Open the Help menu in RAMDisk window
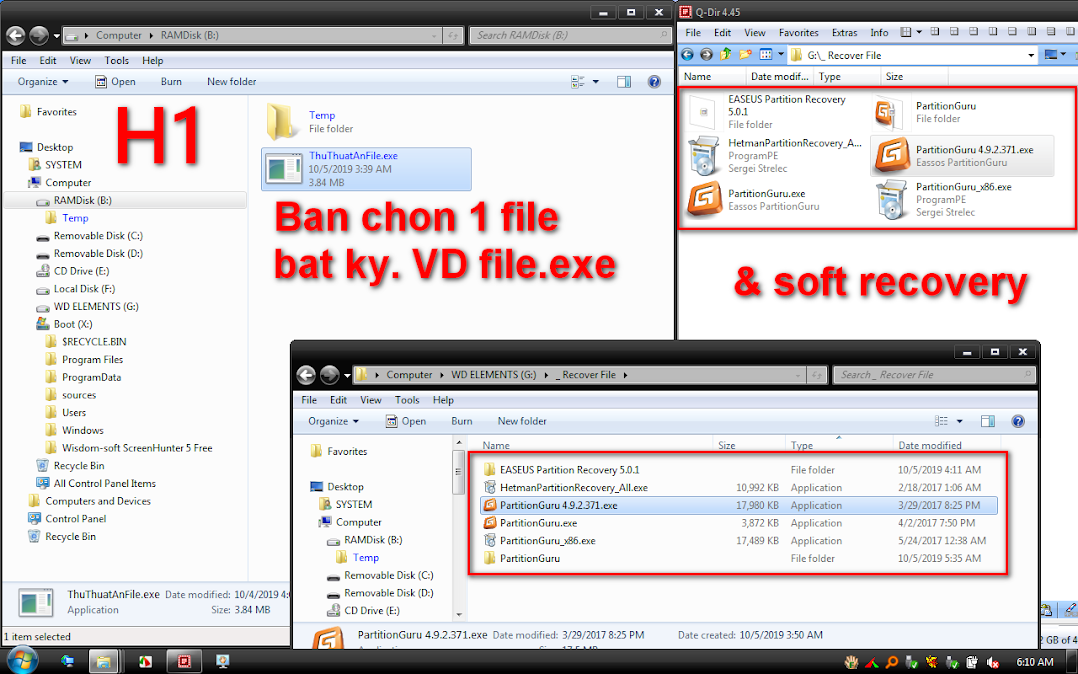Viewport: 1078px width, 674px height. 153,61
